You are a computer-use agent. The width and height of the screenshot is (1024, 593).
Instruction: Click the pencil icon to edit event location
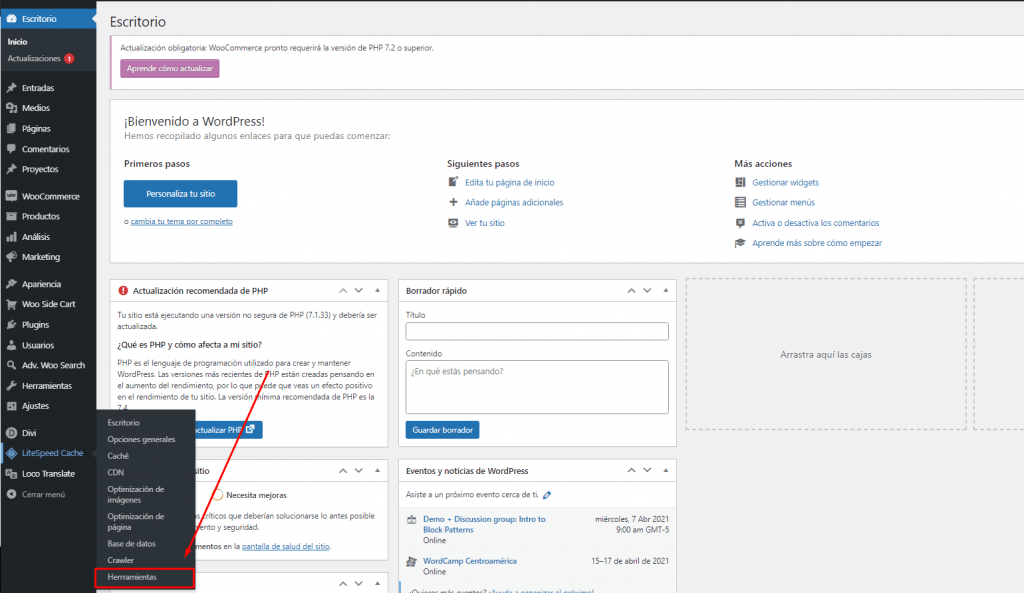click(x=547, y=495)
